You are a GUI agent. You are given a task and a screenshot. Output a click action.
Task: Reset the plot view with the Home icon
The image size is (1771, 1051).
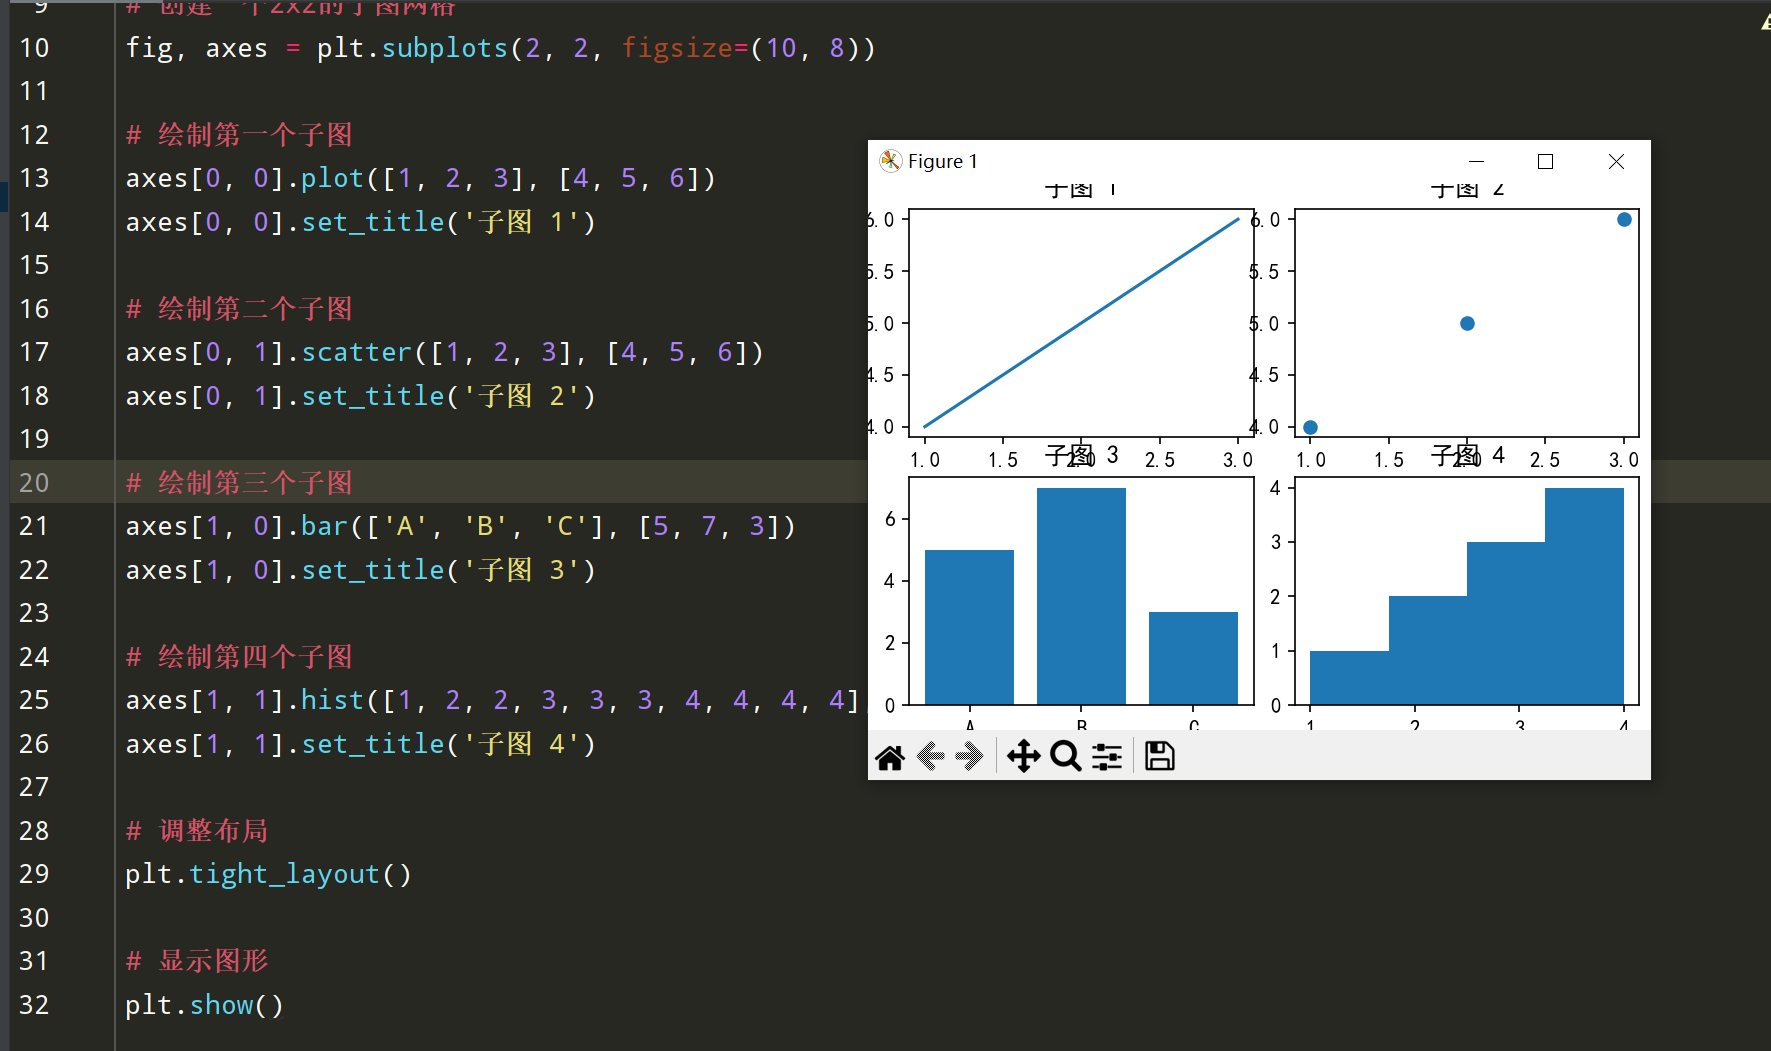point(890,757)
